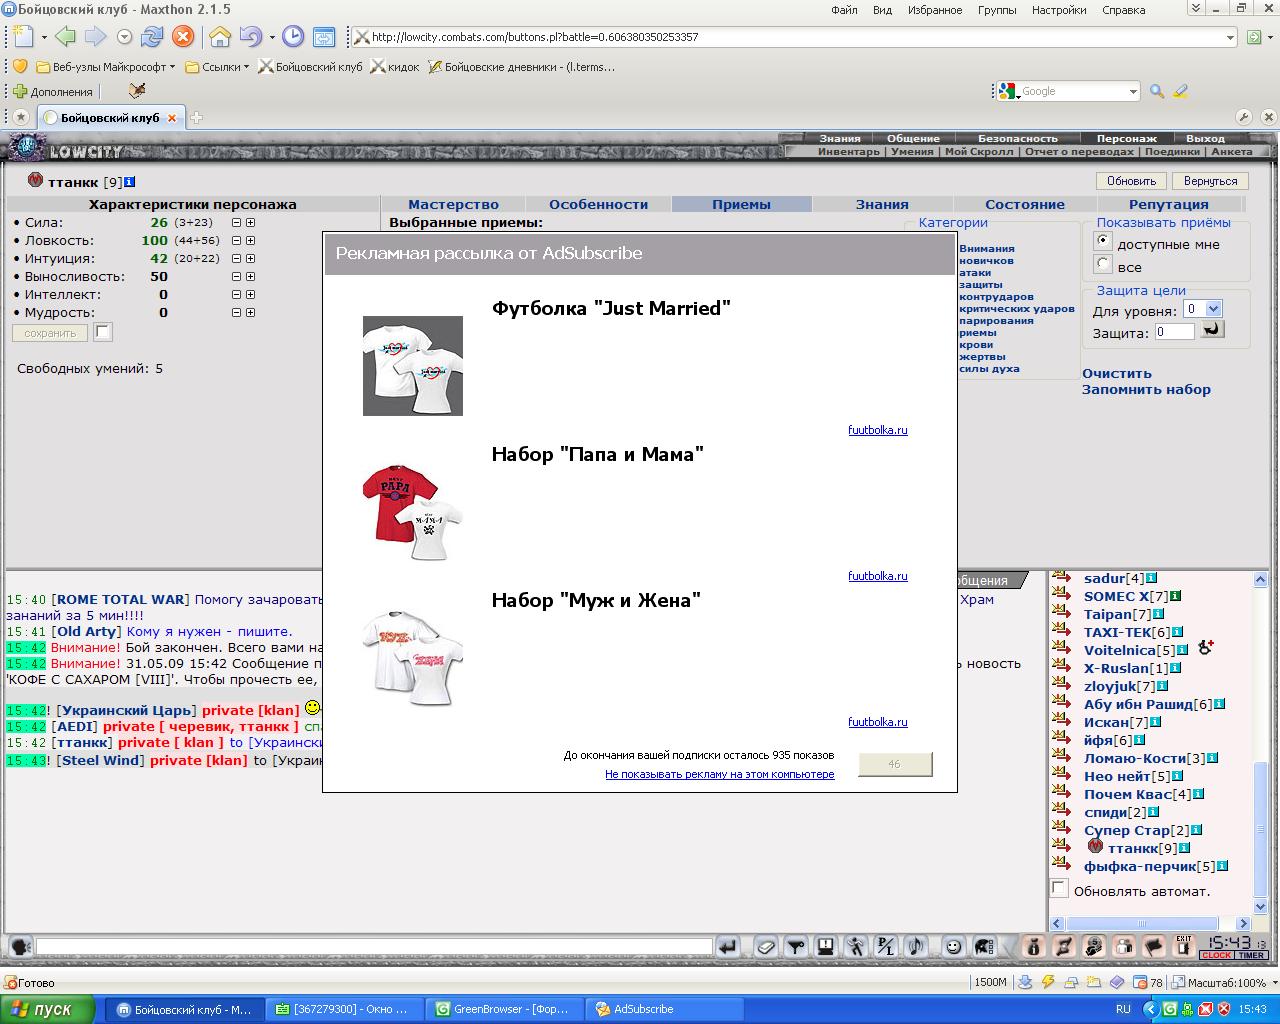The height and width of the screenshot is (1024, 1280).
Task: Click the "Обновить" button
Action: [1131, 181]
